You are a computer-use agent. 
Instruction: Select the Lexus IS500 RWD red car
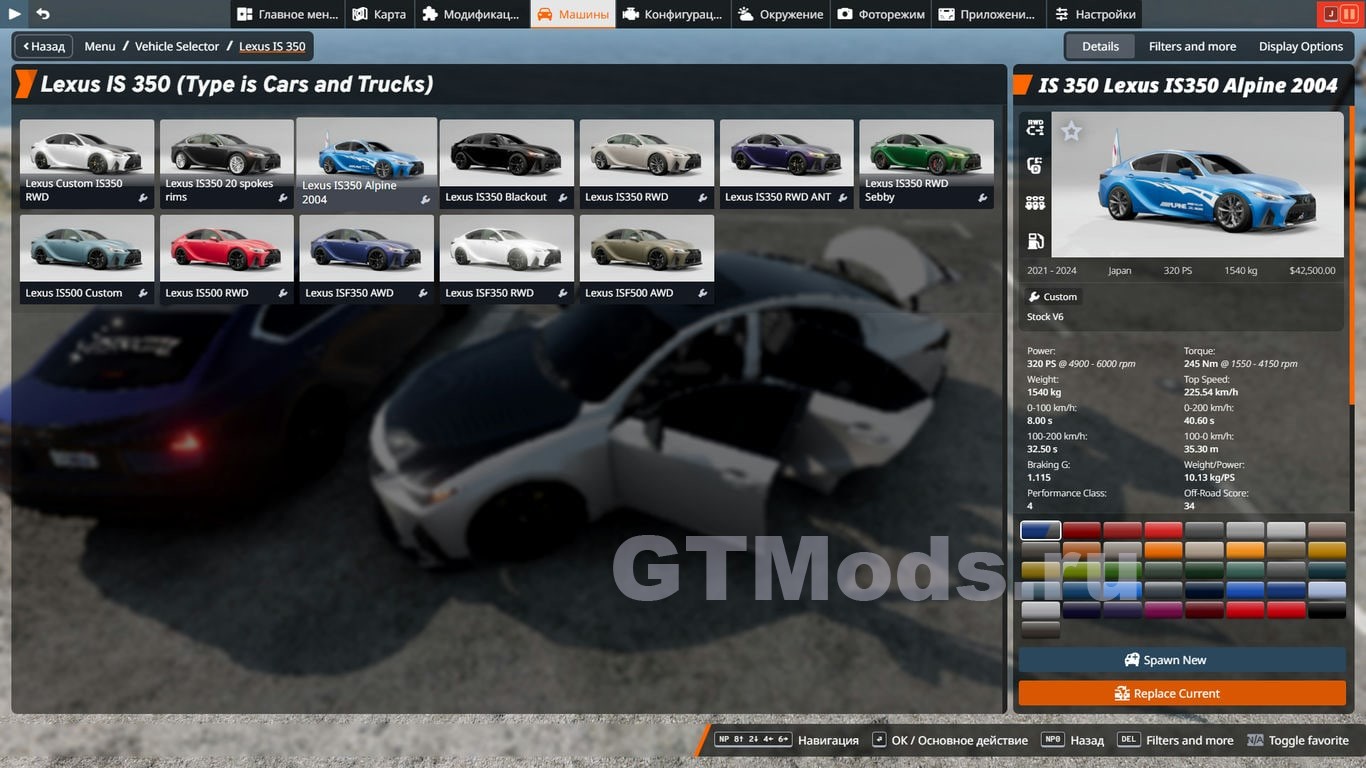coord(226,258)
